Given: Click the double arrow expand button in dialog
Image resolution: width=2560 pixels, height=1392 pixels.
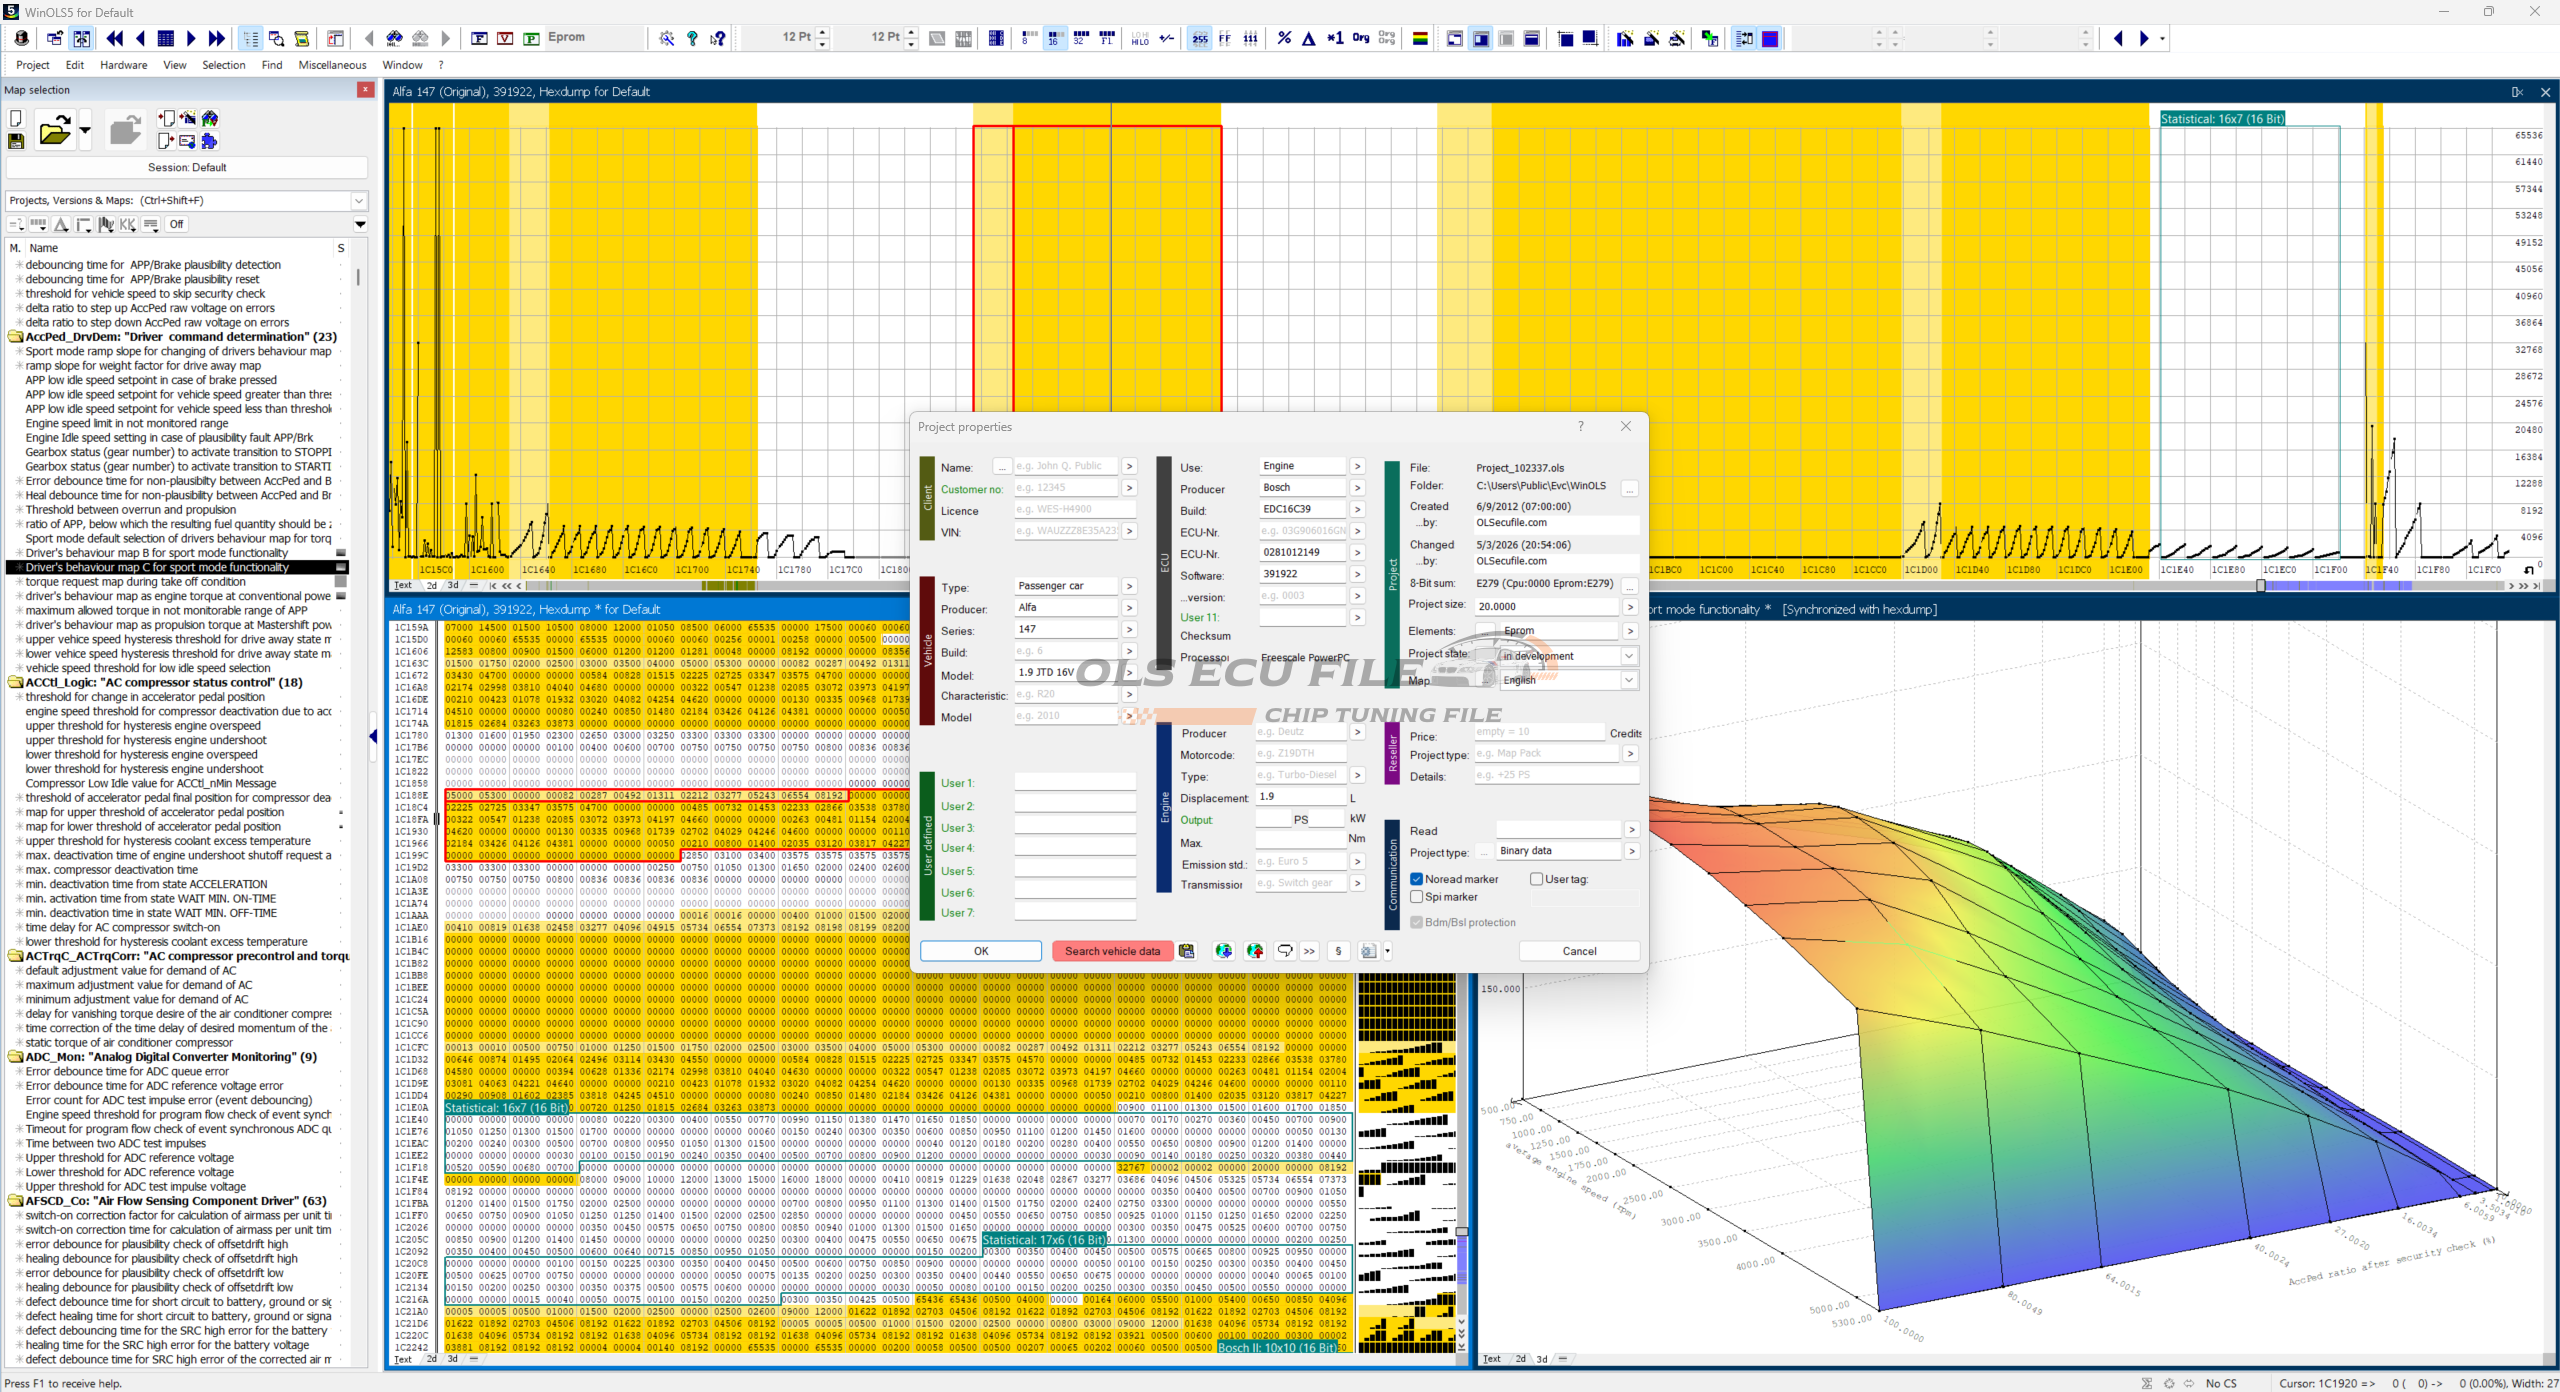Looking at the screenshot, I should coord(1310,951).
